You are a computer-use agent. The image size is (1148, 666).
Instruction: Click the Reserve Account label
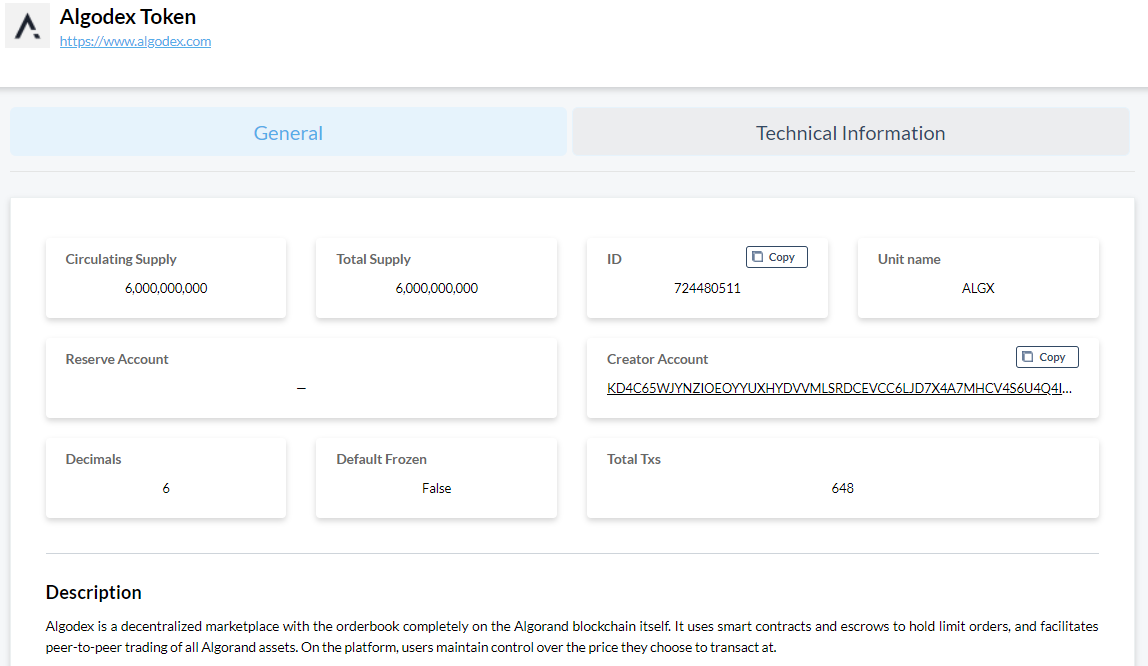(x=117, y=359)
